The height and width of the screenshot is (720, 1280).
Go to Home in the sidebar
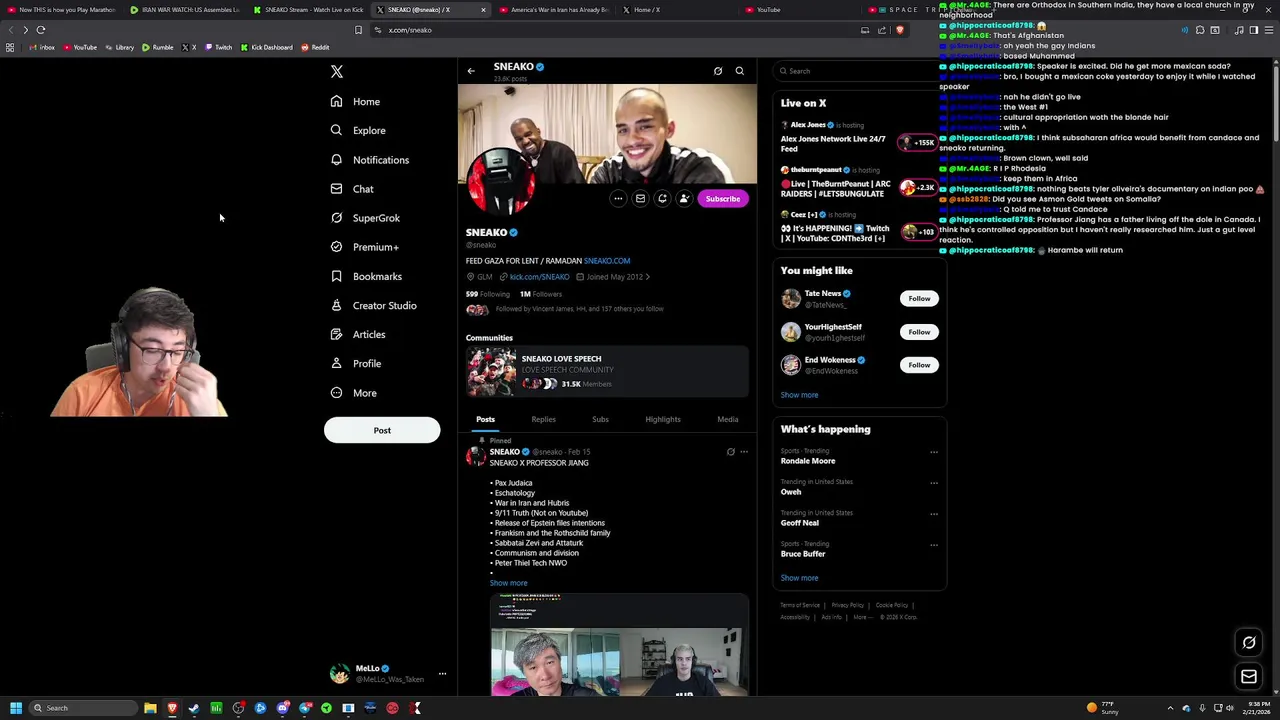355,101
